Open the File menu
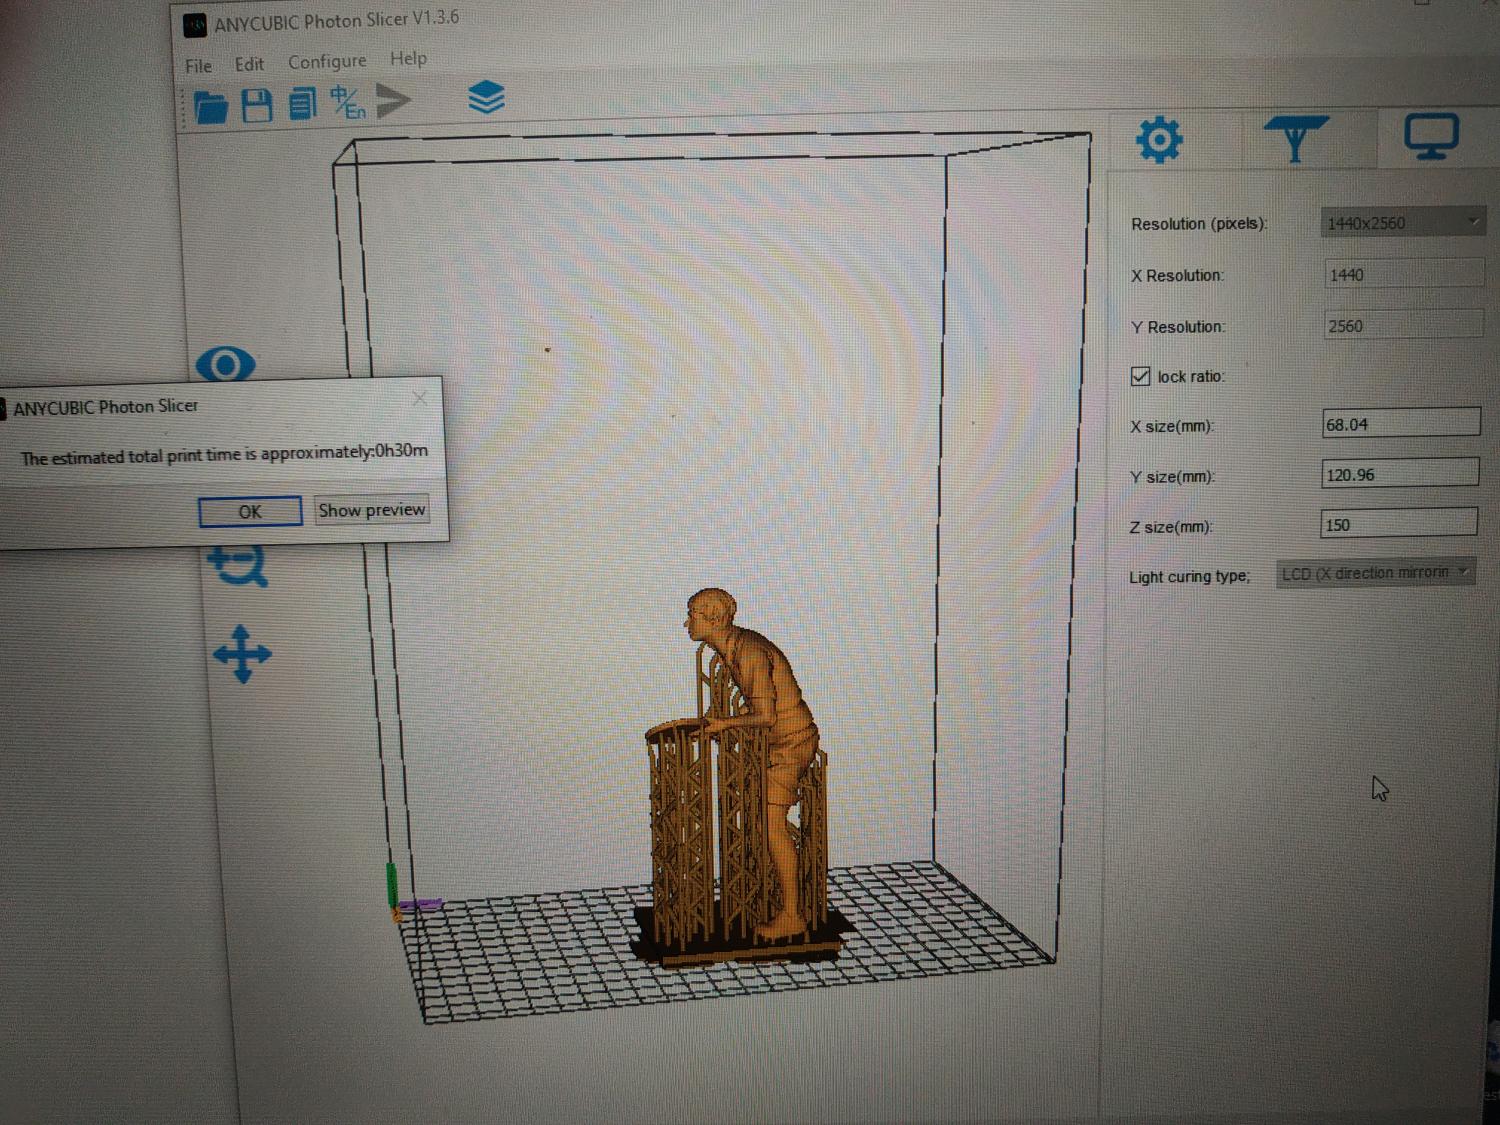 (198, 66)
